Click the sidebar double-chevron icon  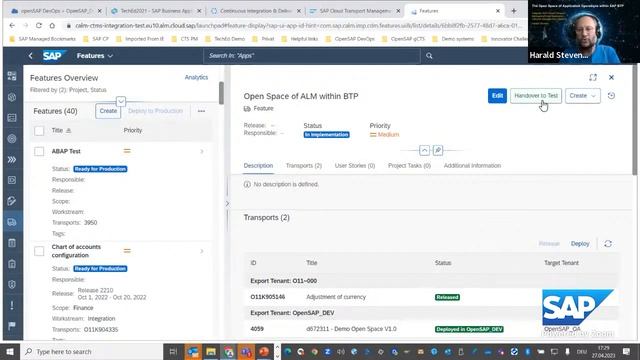pyautogui.click(x=12, y=160)
